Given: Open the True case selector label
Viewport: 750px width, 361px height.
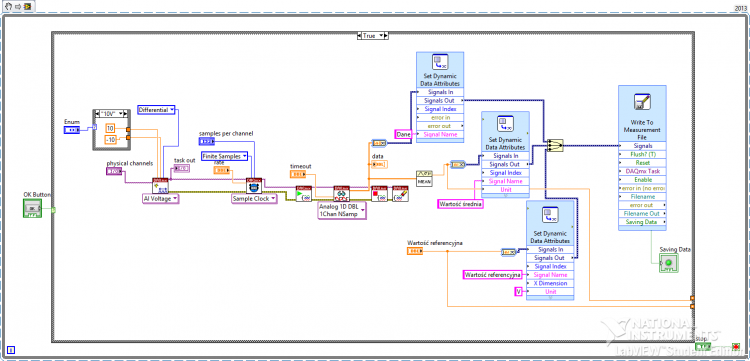Looking at the screenshot, I should point(373,36).
